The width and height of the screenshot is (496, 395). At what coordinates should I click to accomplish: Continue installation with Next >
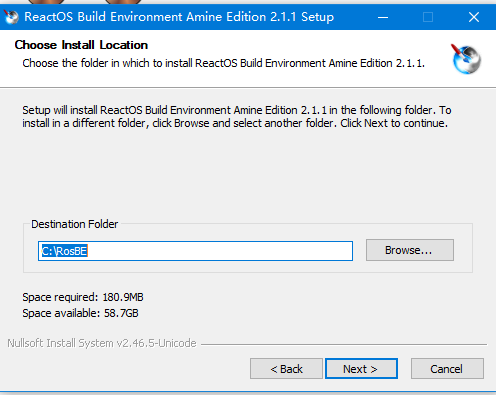pos(361,369)
